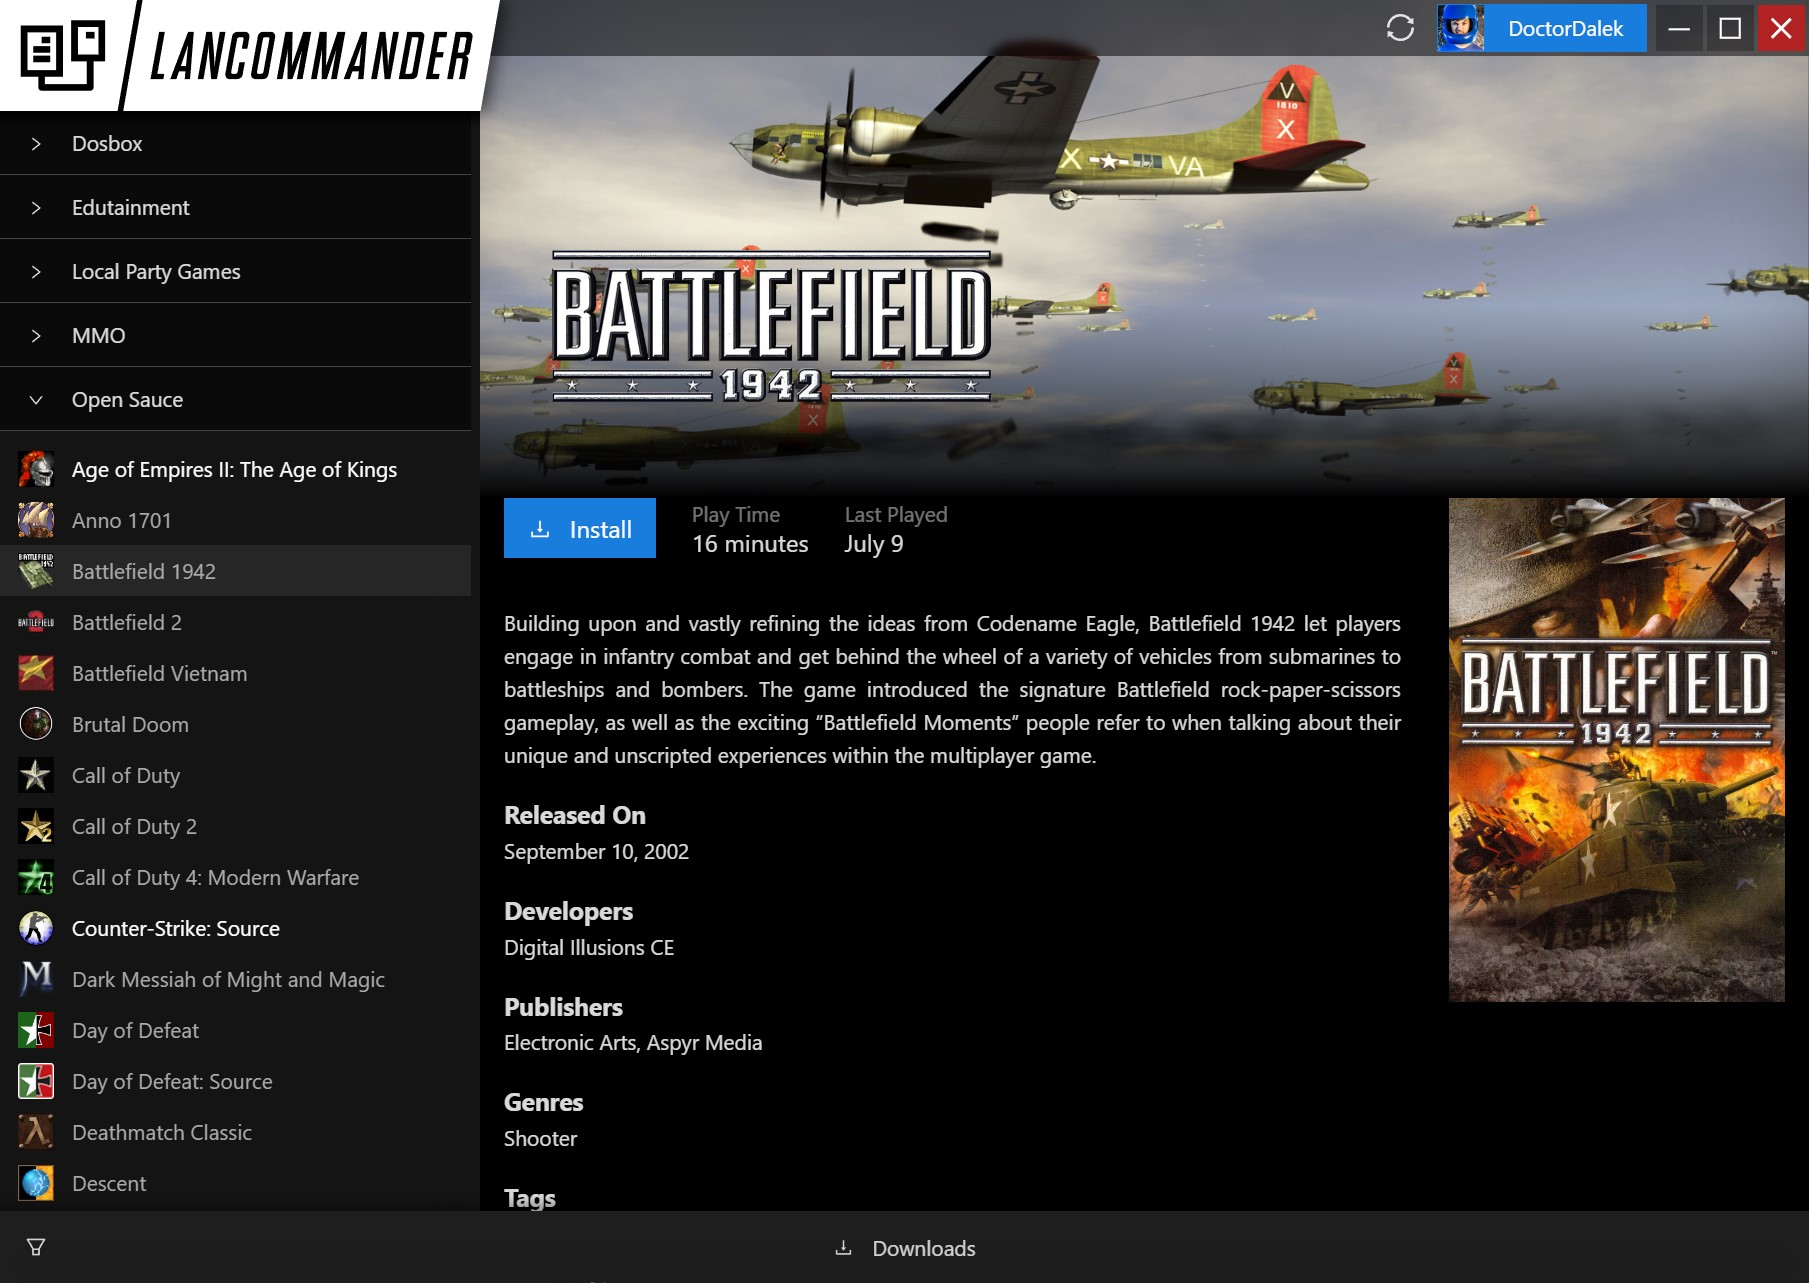Select Counter-Strike: Source from the game list

click(x=175, y=928)
